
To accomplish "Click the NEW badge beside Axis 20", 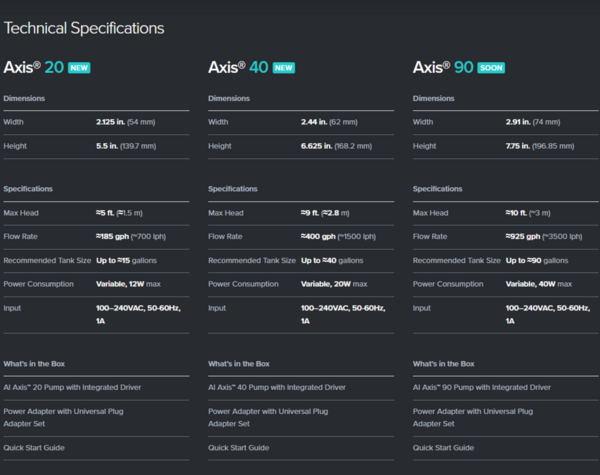I will coord(79,68).
